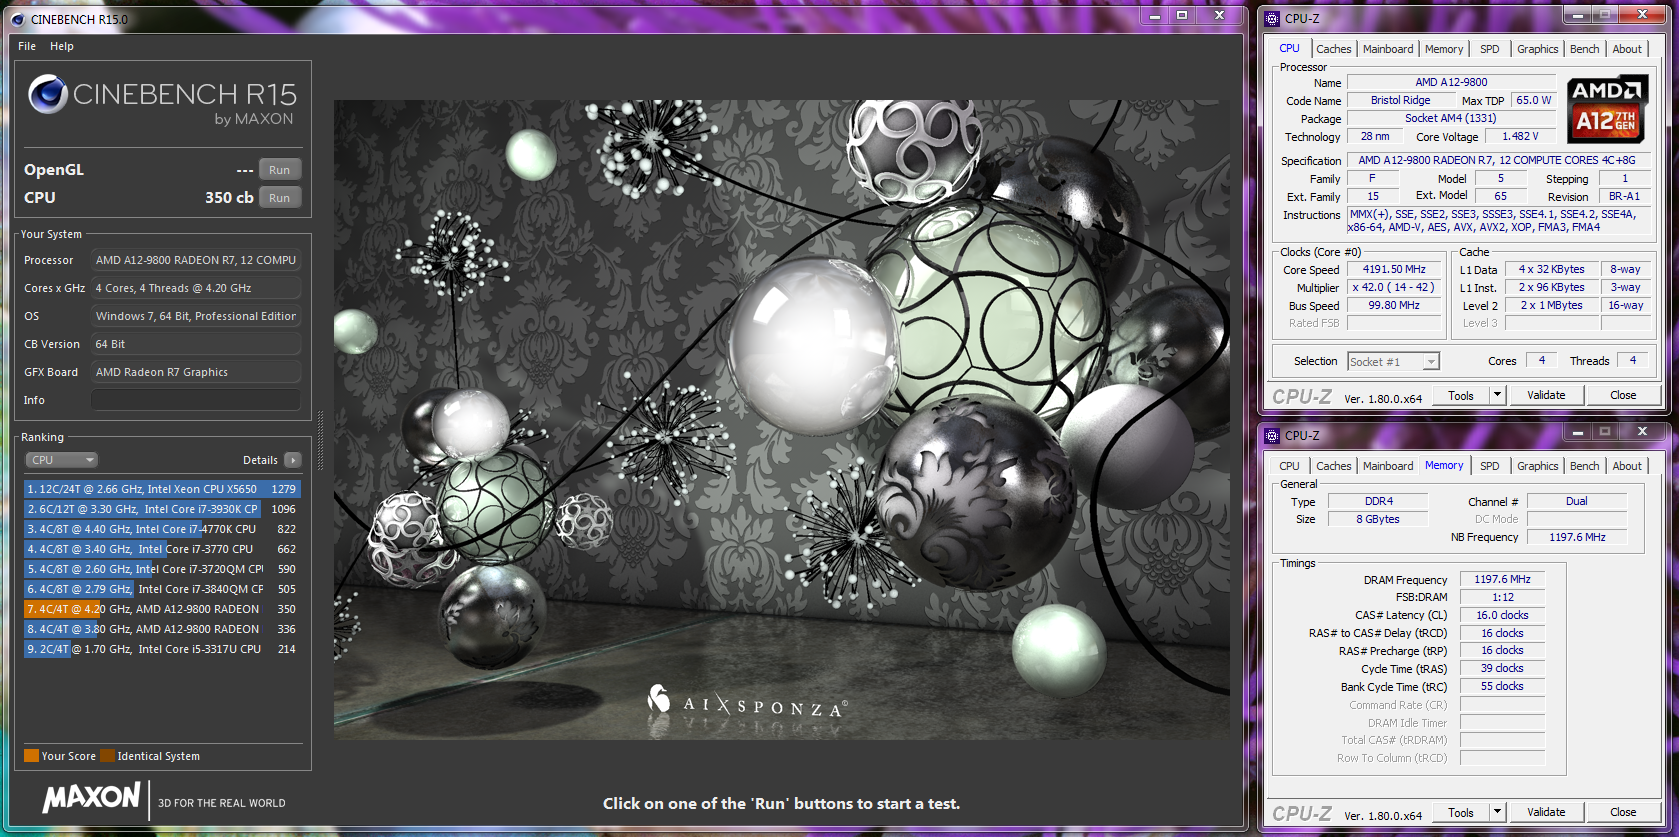The height and width of the screenshot is (837, 1679).
Task: Close the lower CPU-Z window via X
Action: click(1642, 432)
